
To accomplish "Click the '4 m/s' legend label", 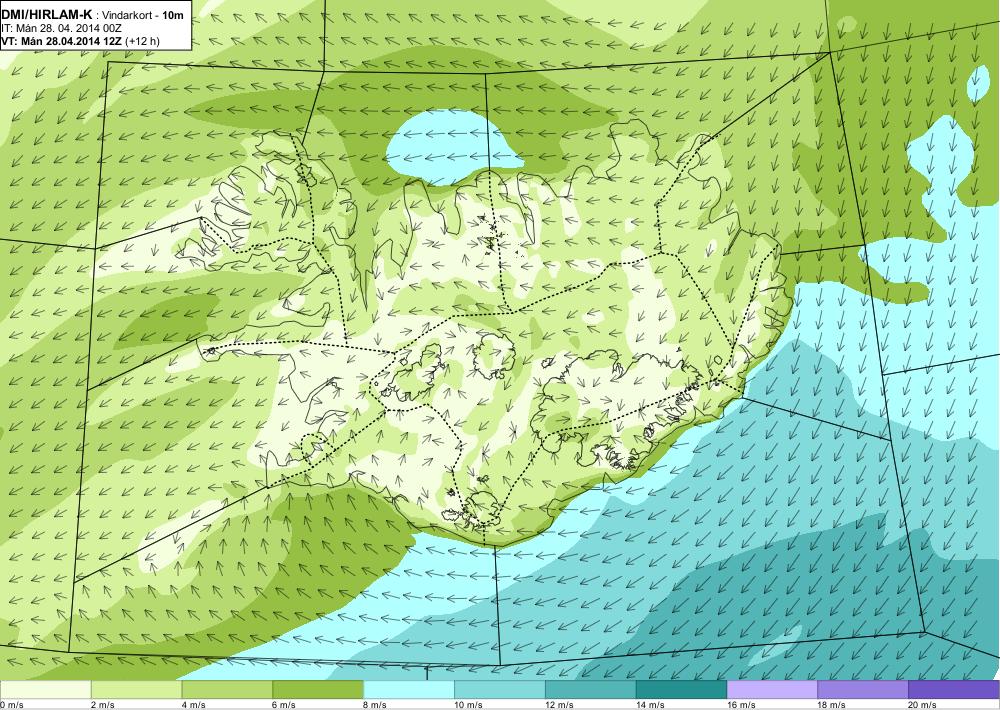I will tap(194, 704).
